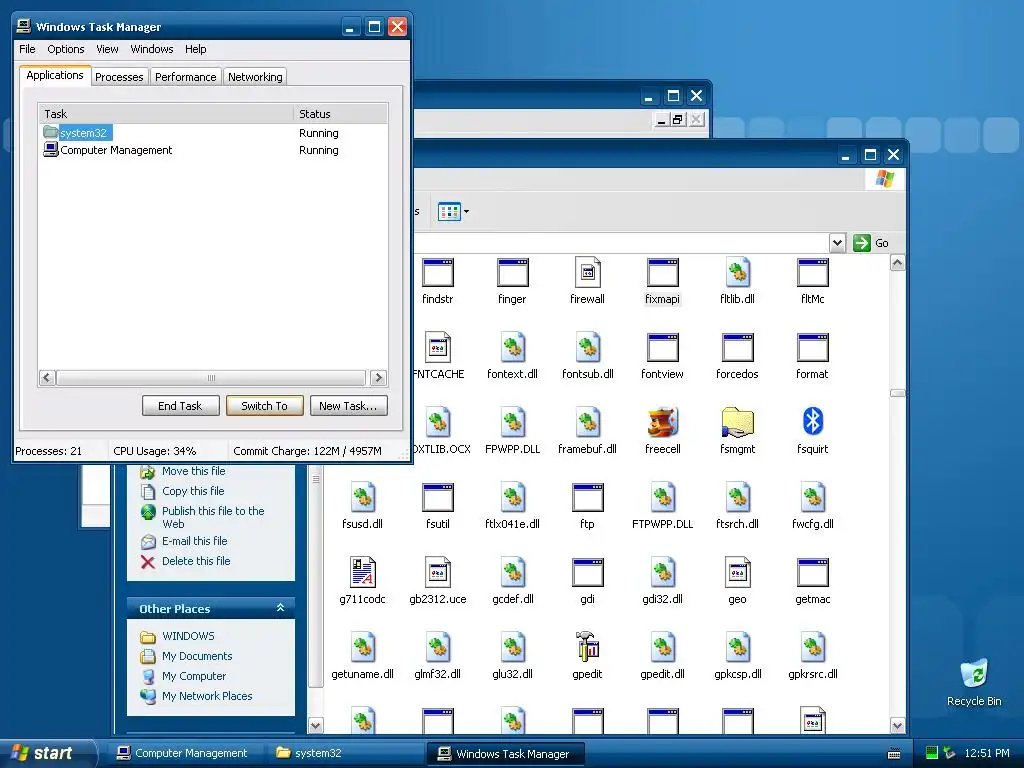The width and height of the screenshot is (1024, 768).
Task: Select the getmac file icon
Action: [812, 573]
